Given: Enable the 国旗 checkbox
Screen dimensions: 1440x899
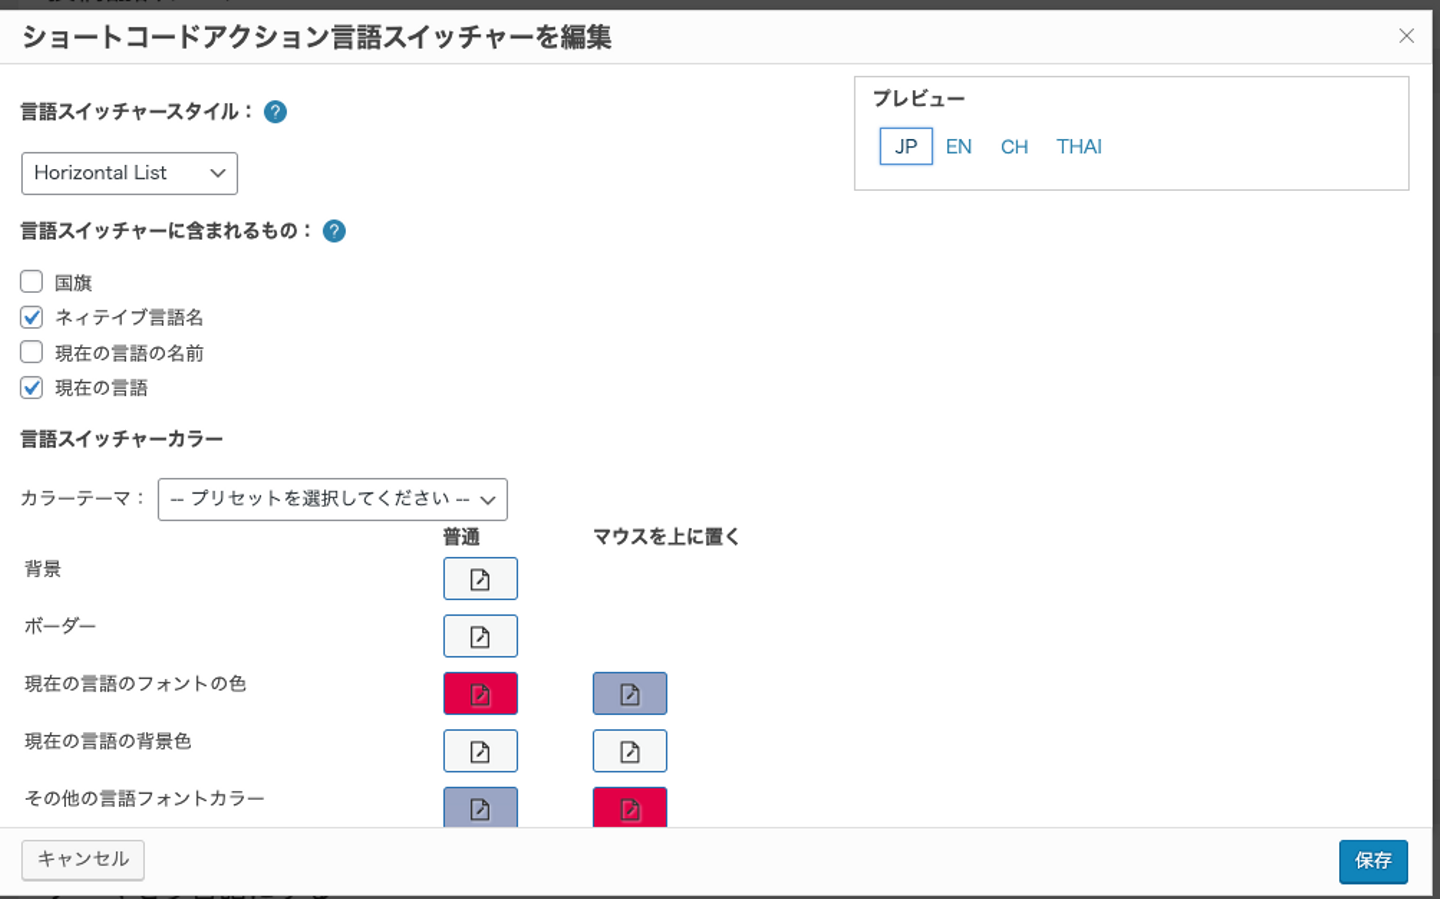Looking at the screenshot, I should [32, 282].
